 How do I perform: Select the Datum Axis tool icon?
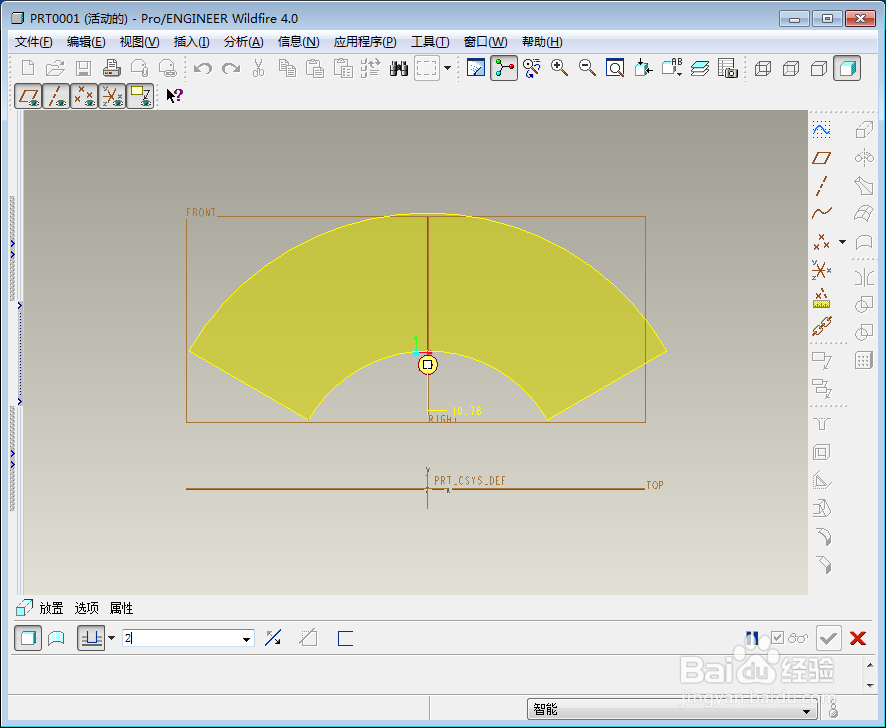pos(822,186)
